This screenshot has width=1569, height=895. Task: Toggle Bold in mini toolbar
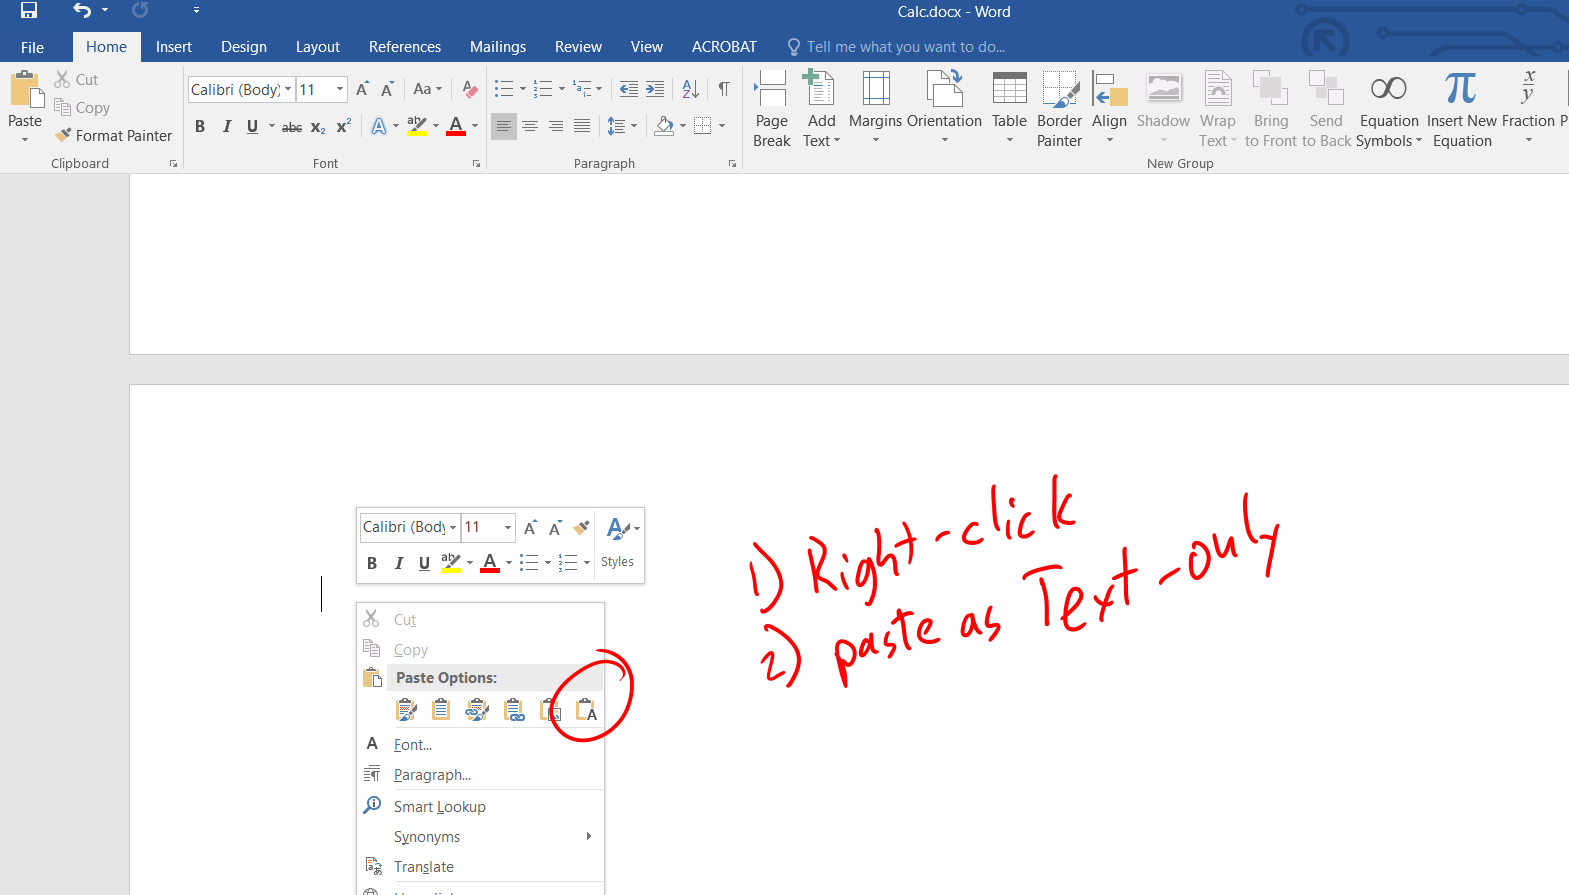pyautogui.click(x=372, y=563)
